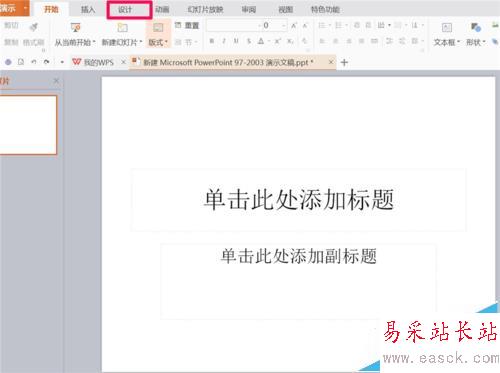500x373 pixels.
Task: Toggle the bullet list button
Action: coord(322,25)
